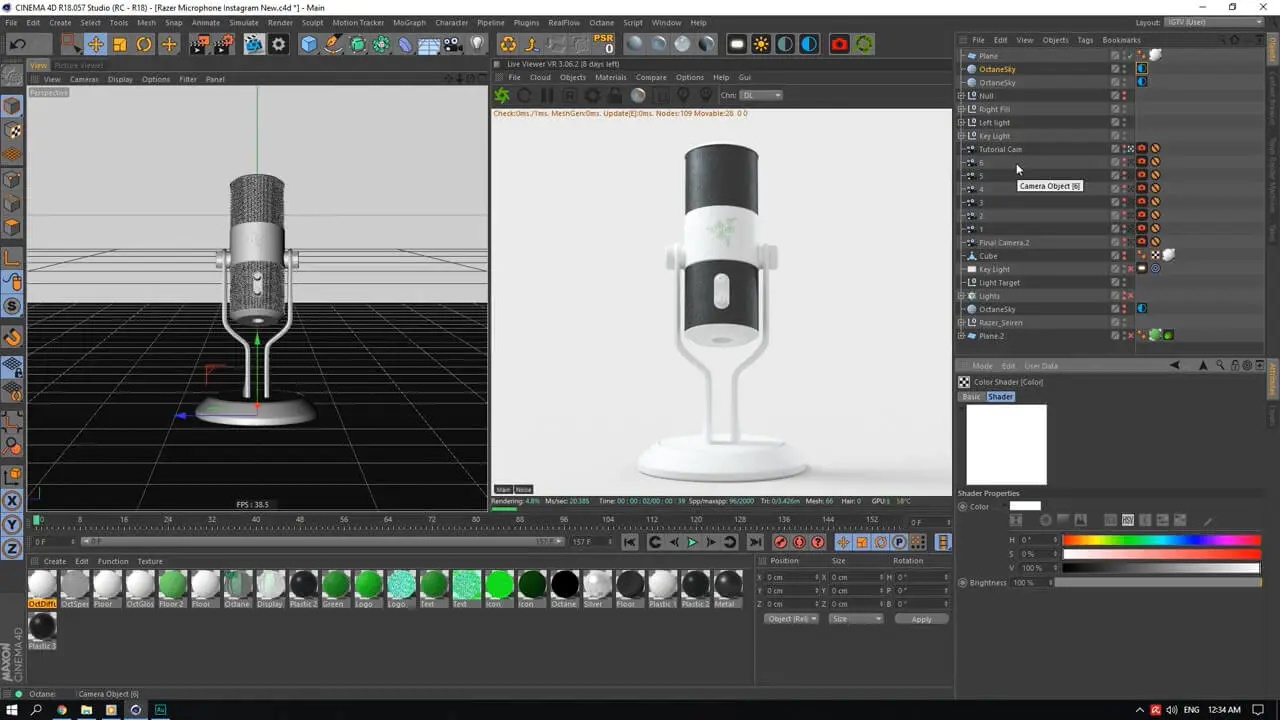
Task: Toggle the Parameter keyframe P button
Action: click(899, 542)
